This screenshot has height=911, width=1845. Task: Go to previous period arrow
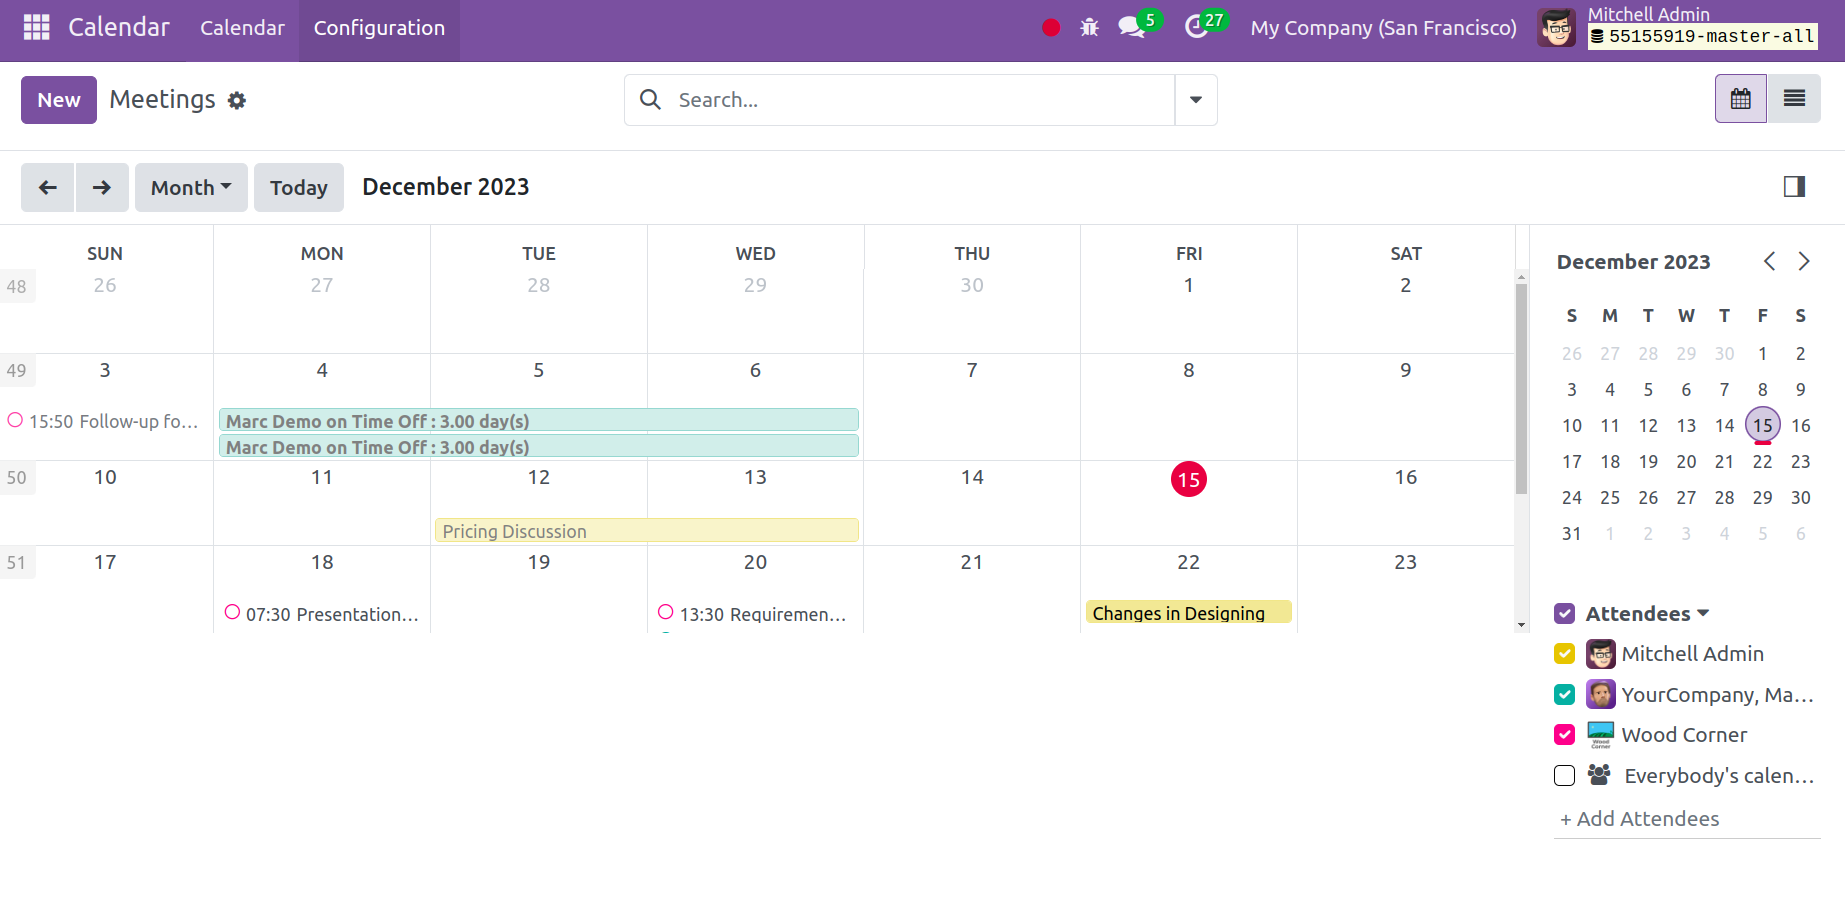pos(47,188)
